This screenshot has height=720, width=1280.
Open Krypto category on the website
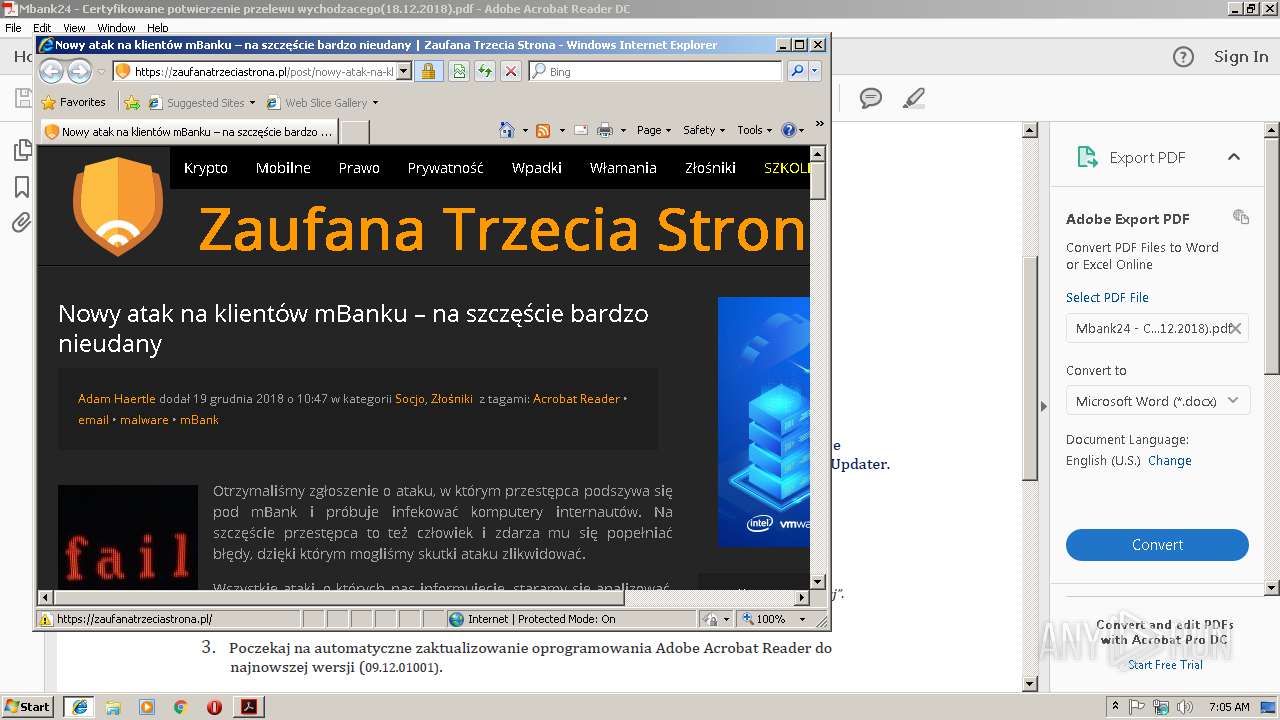[x=206, y=168]
